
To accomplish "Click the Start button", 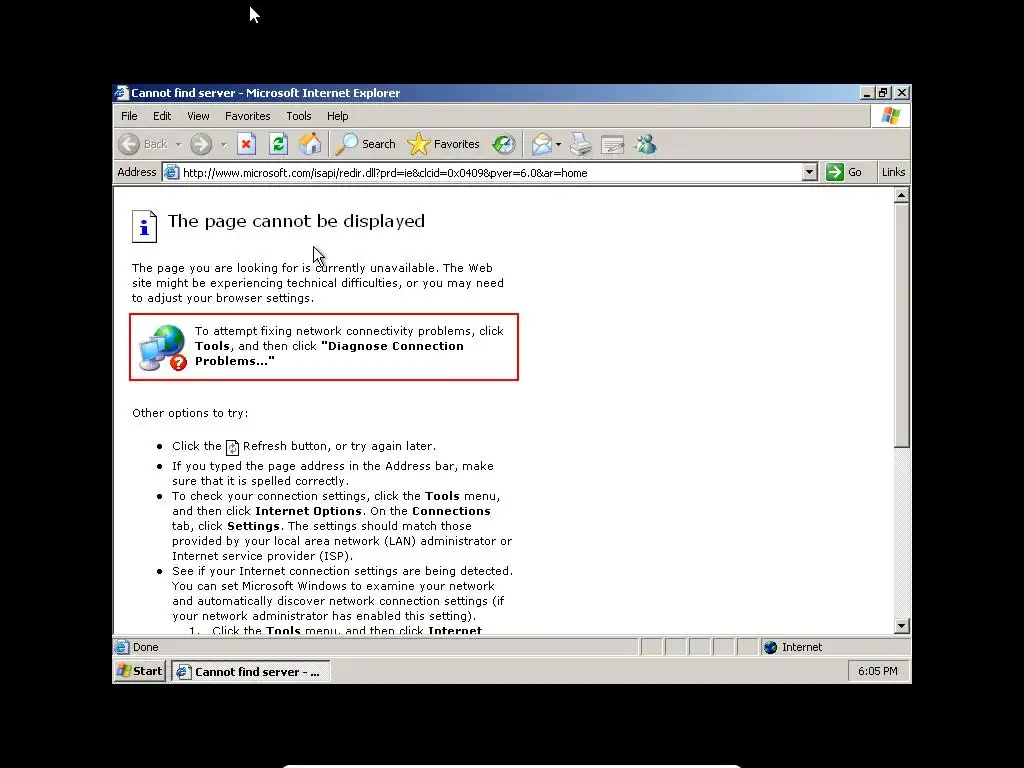I will pyautogui.click(x=140, y=671).
